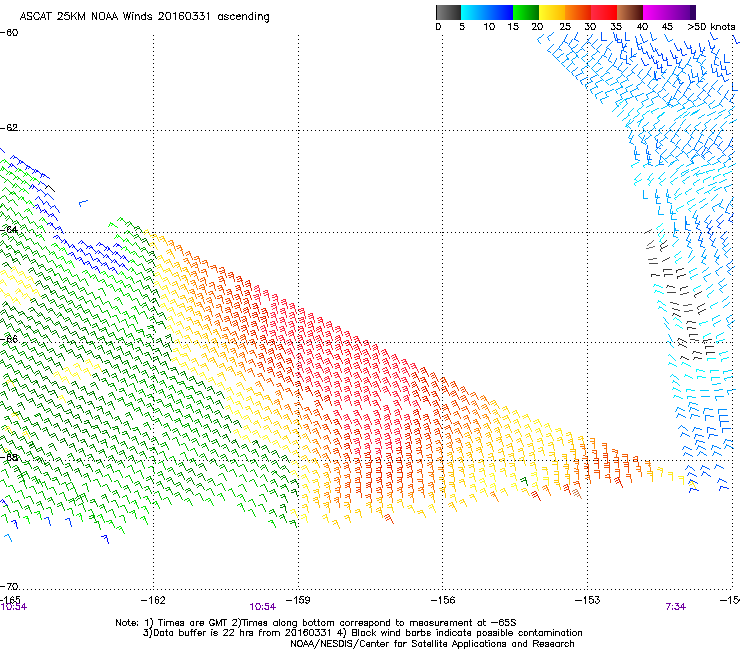Click the dark purple 45-50 knots color band
The image size is (740, 650).
click(x=682, y=12)
